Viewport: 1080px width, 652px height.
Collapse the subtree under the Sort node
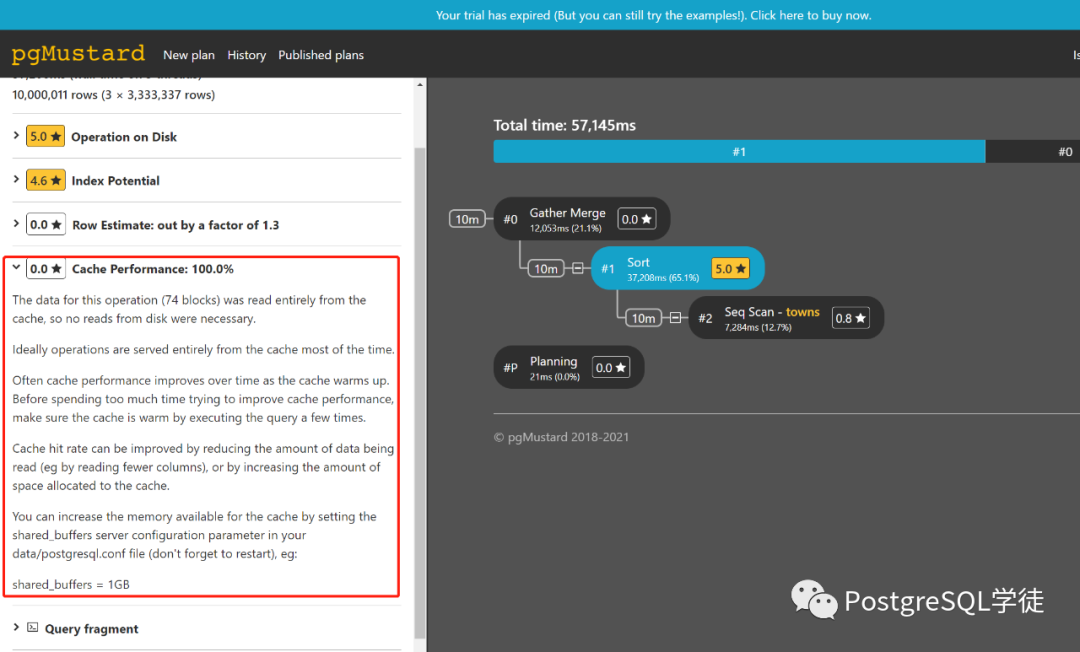(578, 268)
